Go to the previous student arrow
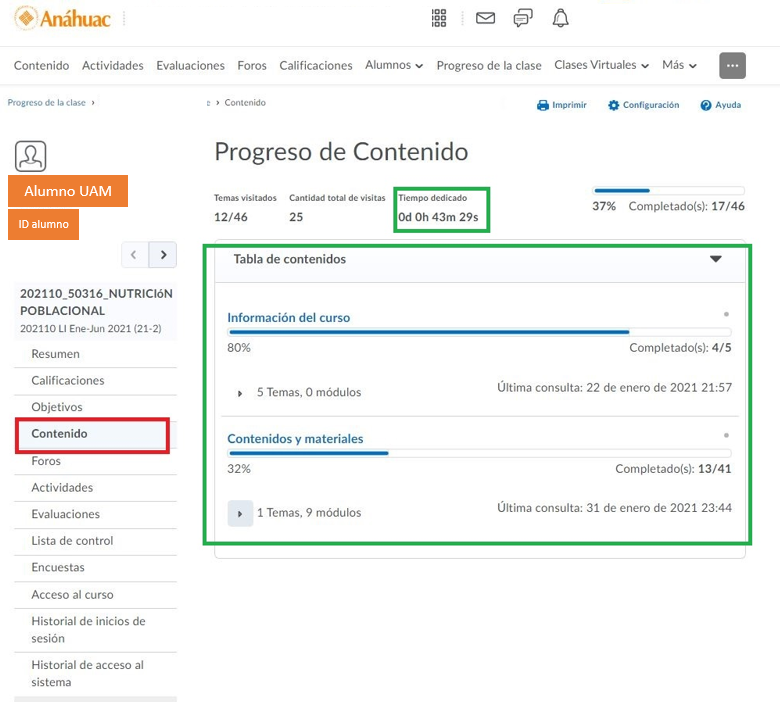 coord(135,255)
